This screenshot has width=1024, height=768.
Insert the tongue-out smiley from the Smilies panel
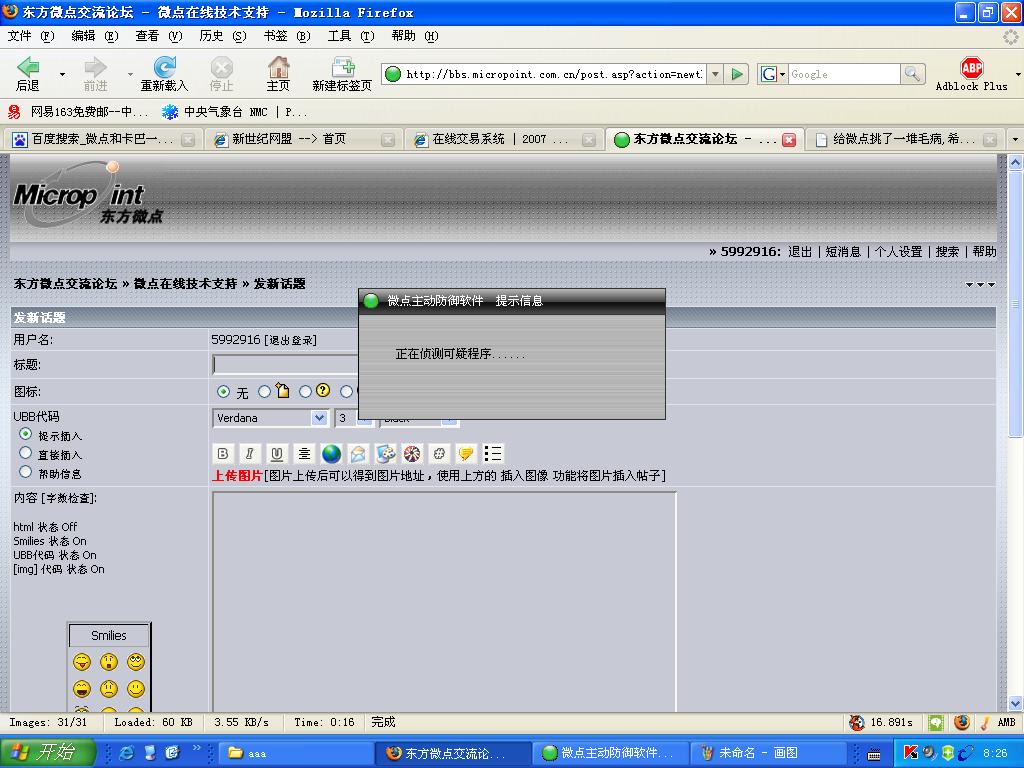82,662
